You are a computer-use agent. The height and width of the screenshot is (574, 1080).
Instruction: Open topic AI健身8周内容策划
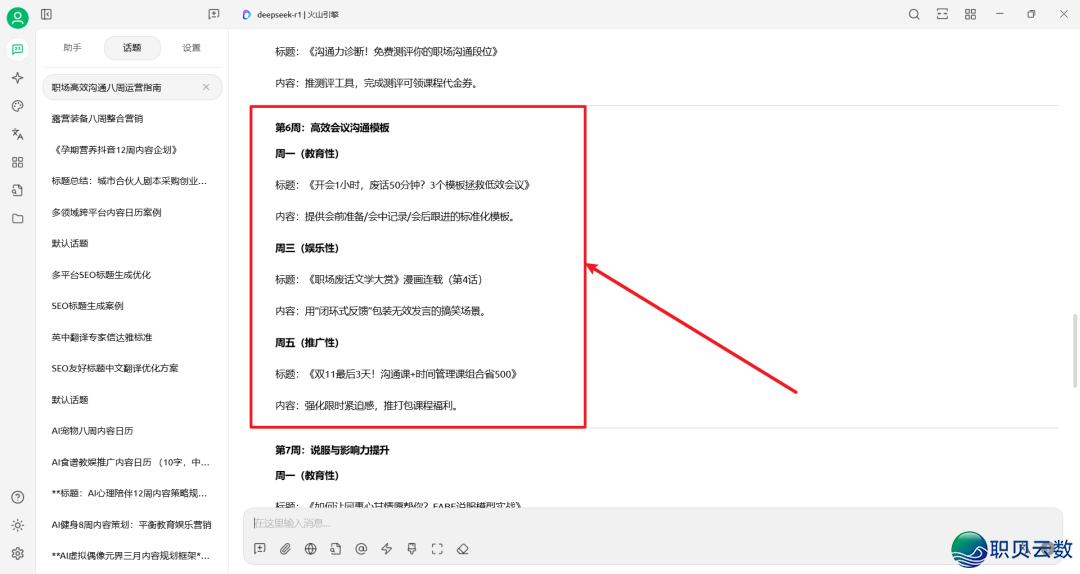click(x=132, y=524)
